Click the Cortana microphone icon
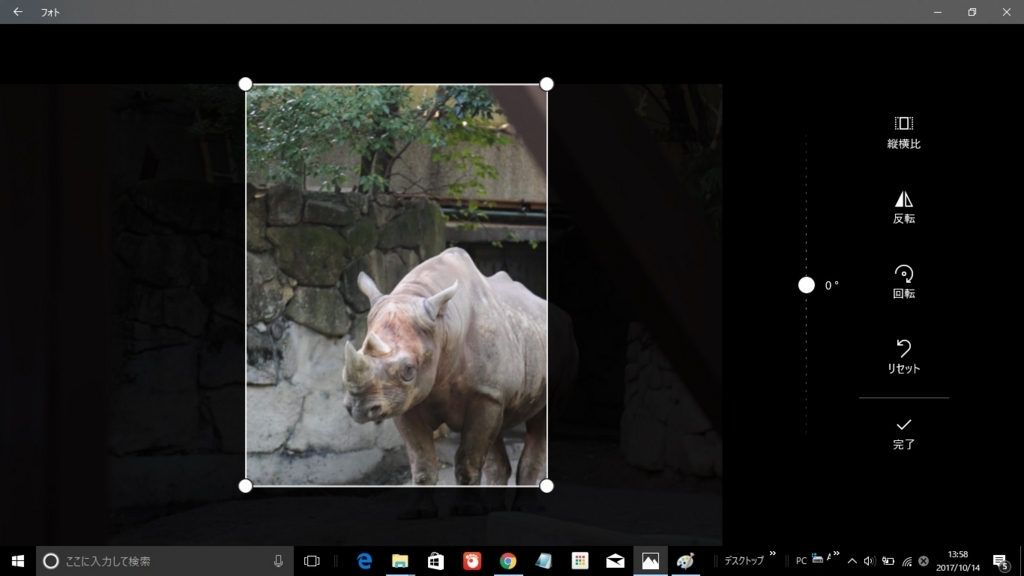The image size is (1024, 576). pyautogui.click(x=278, y=561)
